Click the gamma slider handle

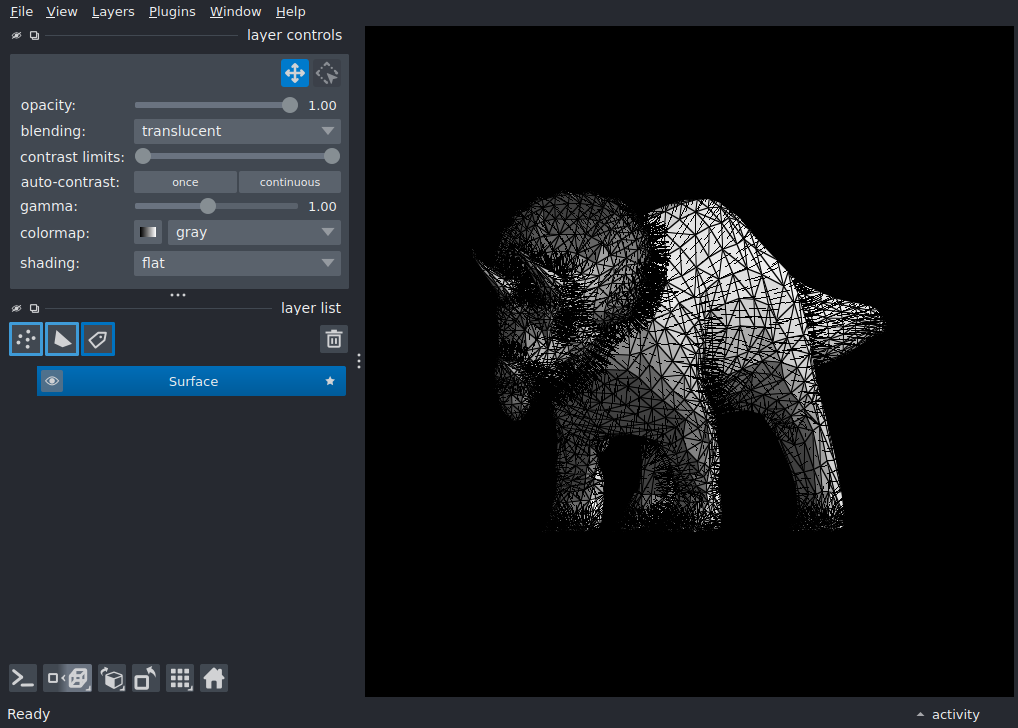tap(208, 207)
